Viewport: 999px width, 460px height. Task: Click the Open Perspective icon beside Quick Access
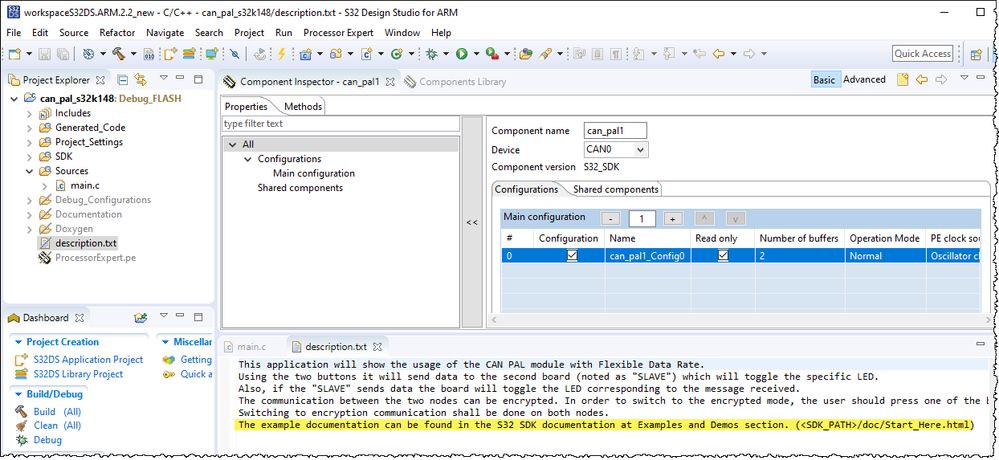pos(975,54)
